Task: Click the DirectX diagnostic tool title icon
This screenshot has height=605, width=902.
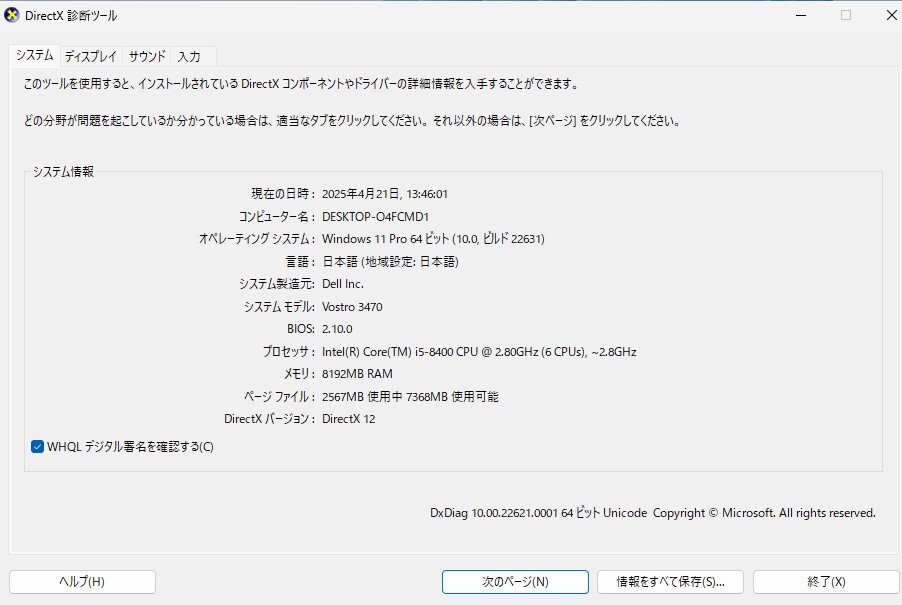Action: pos(12,16)
